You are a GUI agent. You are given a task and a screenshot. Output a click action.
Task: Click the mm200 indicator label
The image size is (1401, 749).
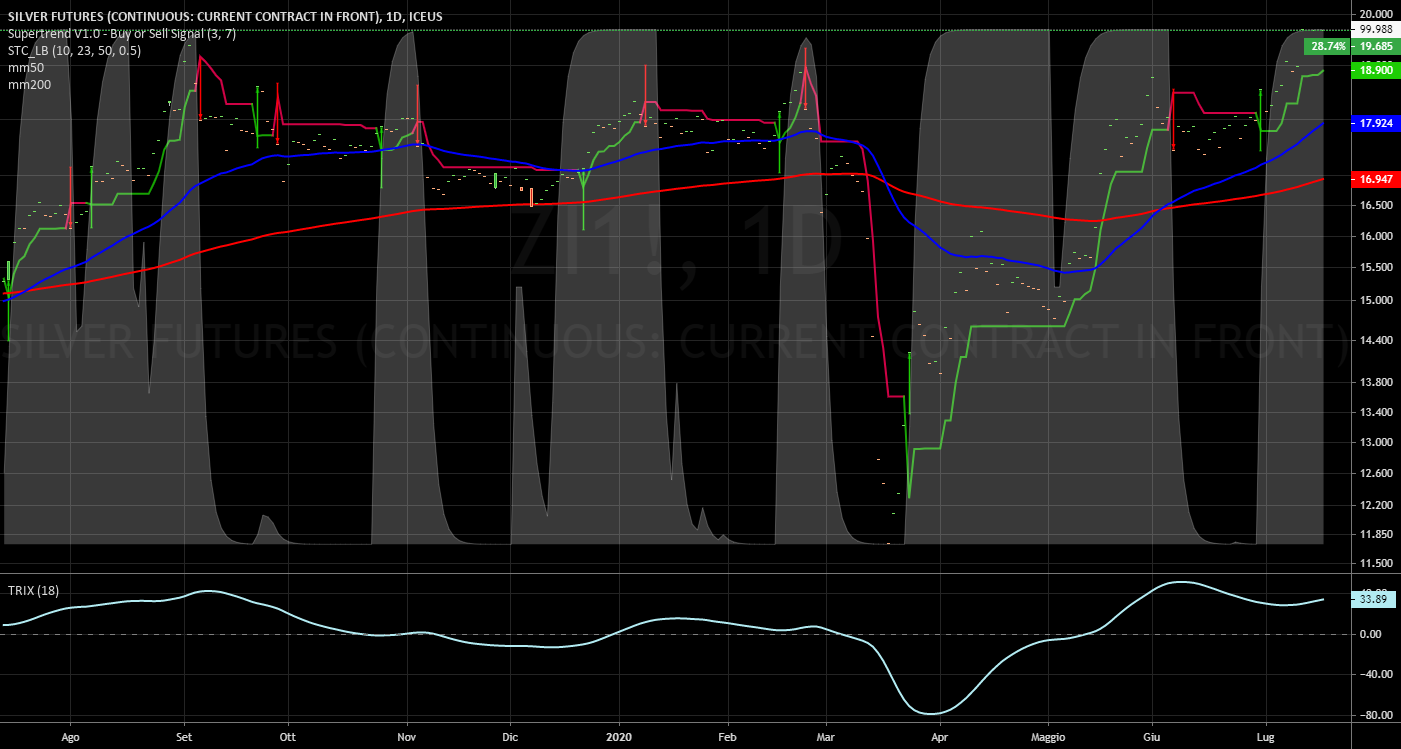[x=28, y=85]
